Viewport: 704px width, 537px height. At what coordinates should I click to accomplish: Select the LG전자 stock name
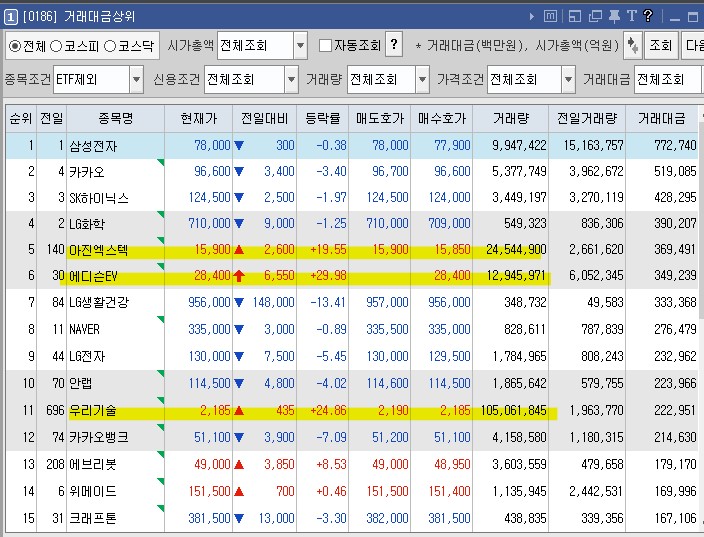(x=87, y=357)
